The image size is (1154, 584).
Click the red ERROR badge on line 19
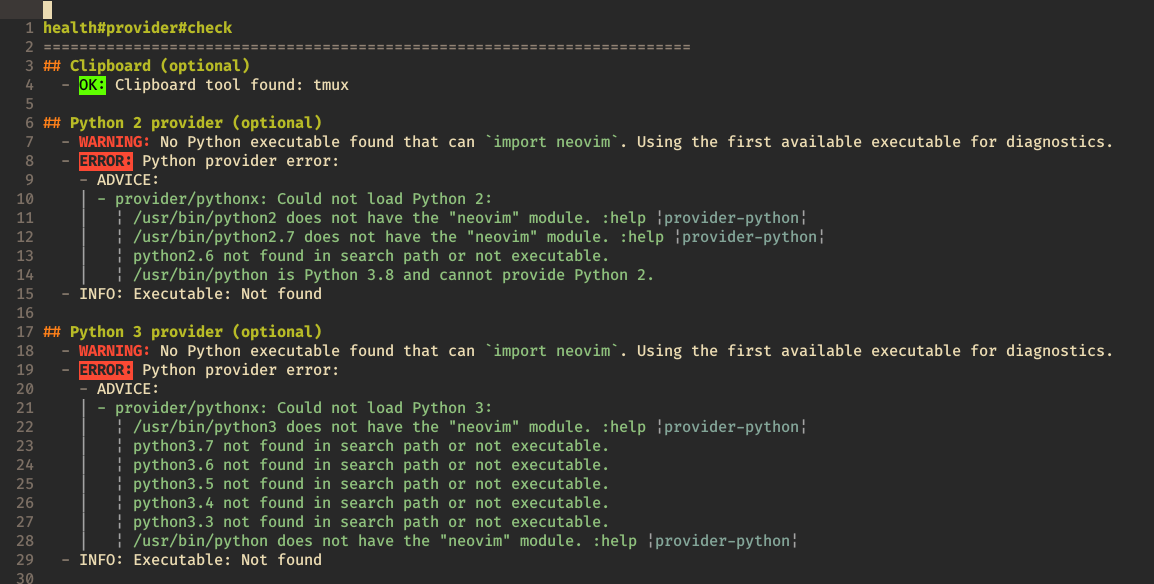(106, 369)
